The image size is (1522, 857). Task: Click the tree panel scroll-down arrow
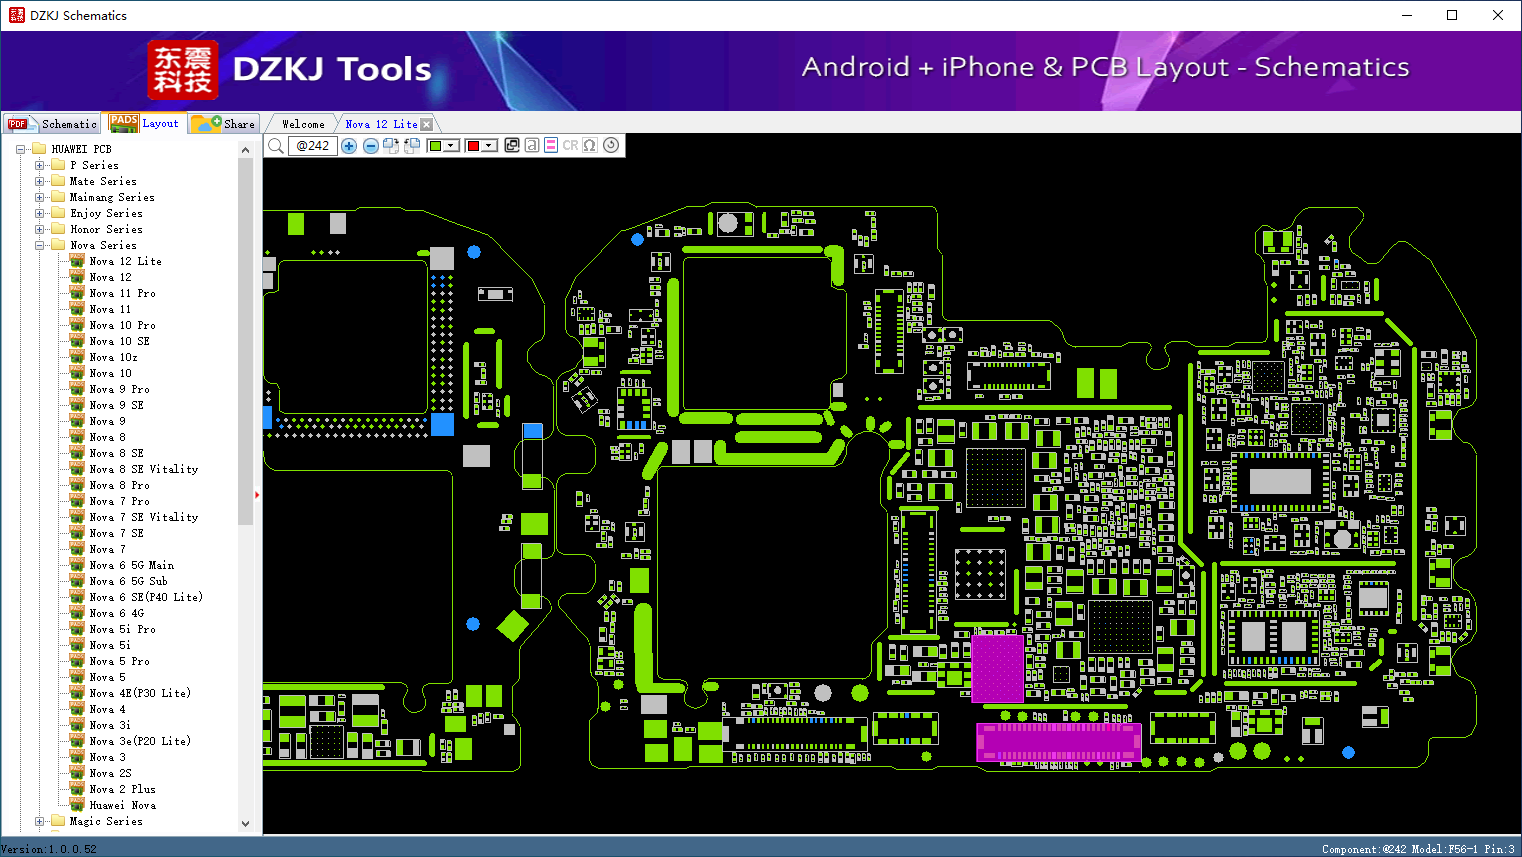click(245, 824)
